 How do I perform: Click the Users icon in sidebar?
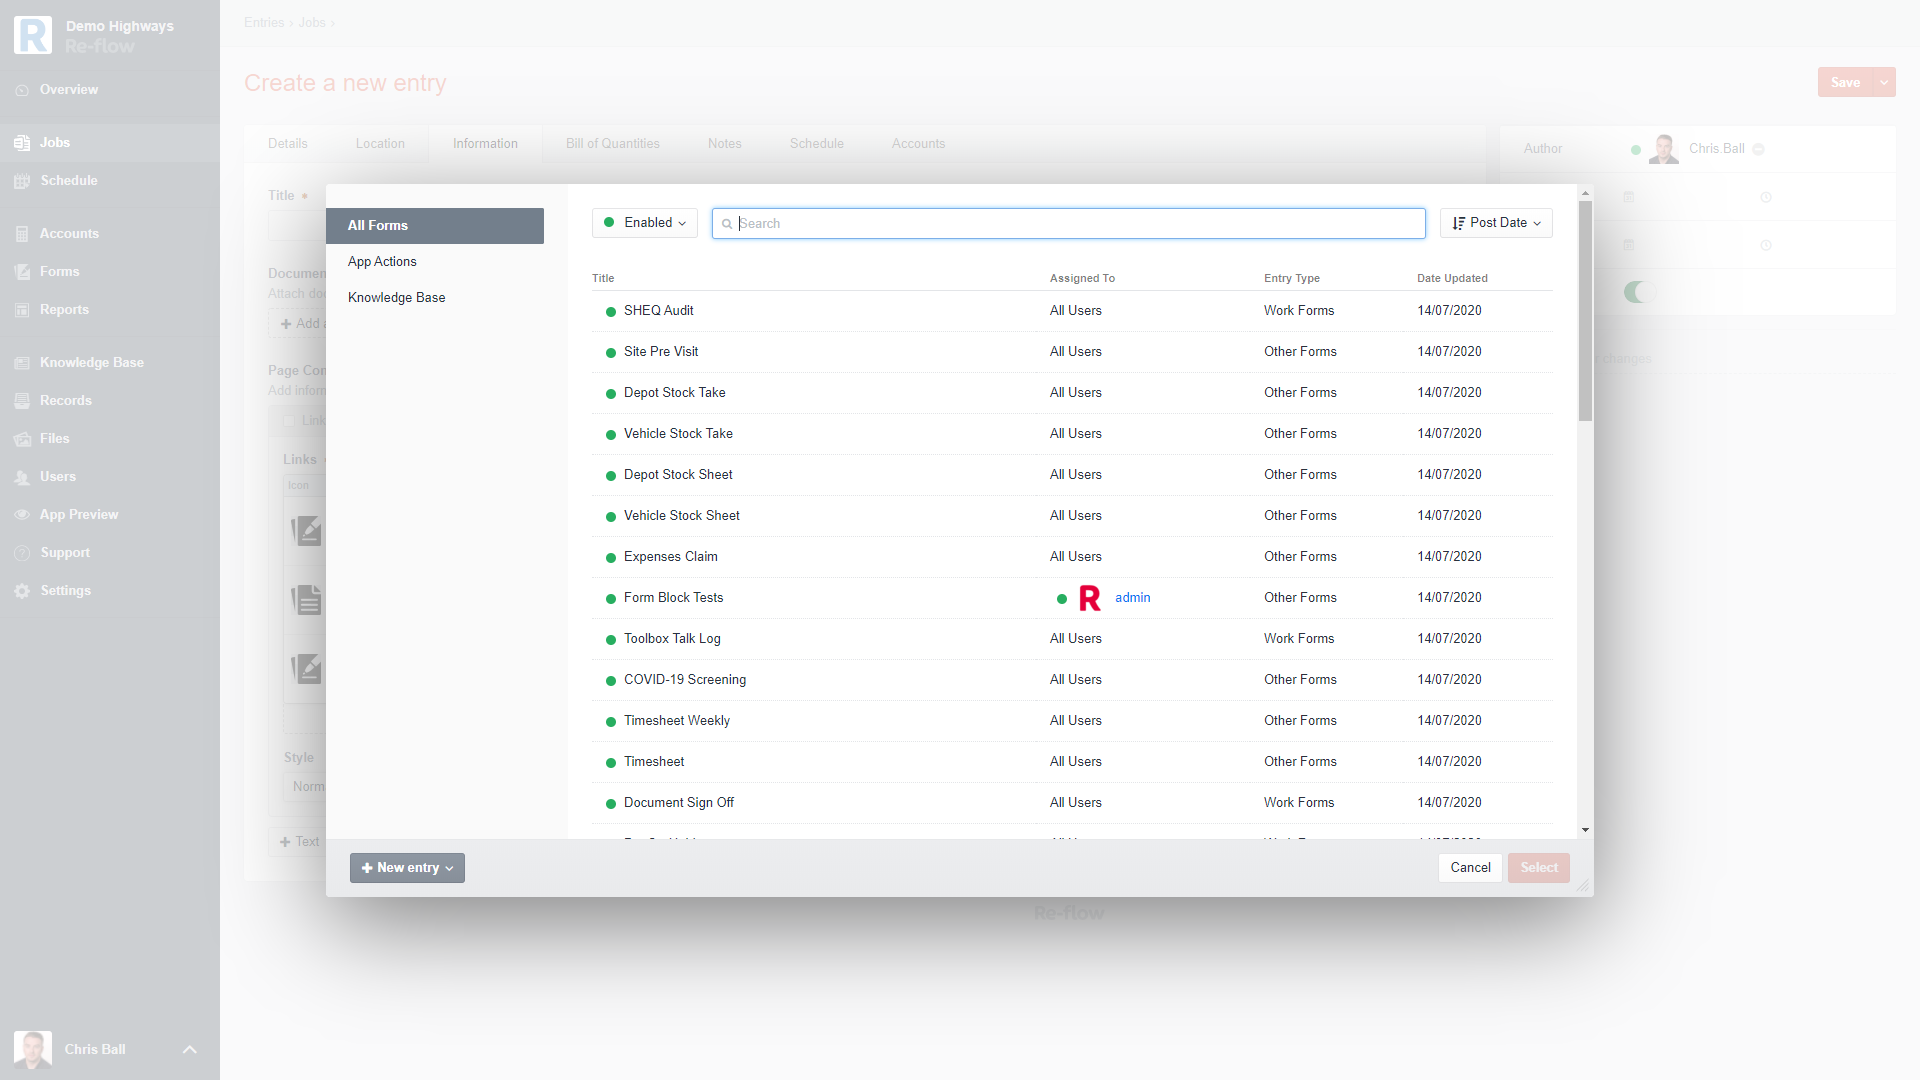coord(22,477)
